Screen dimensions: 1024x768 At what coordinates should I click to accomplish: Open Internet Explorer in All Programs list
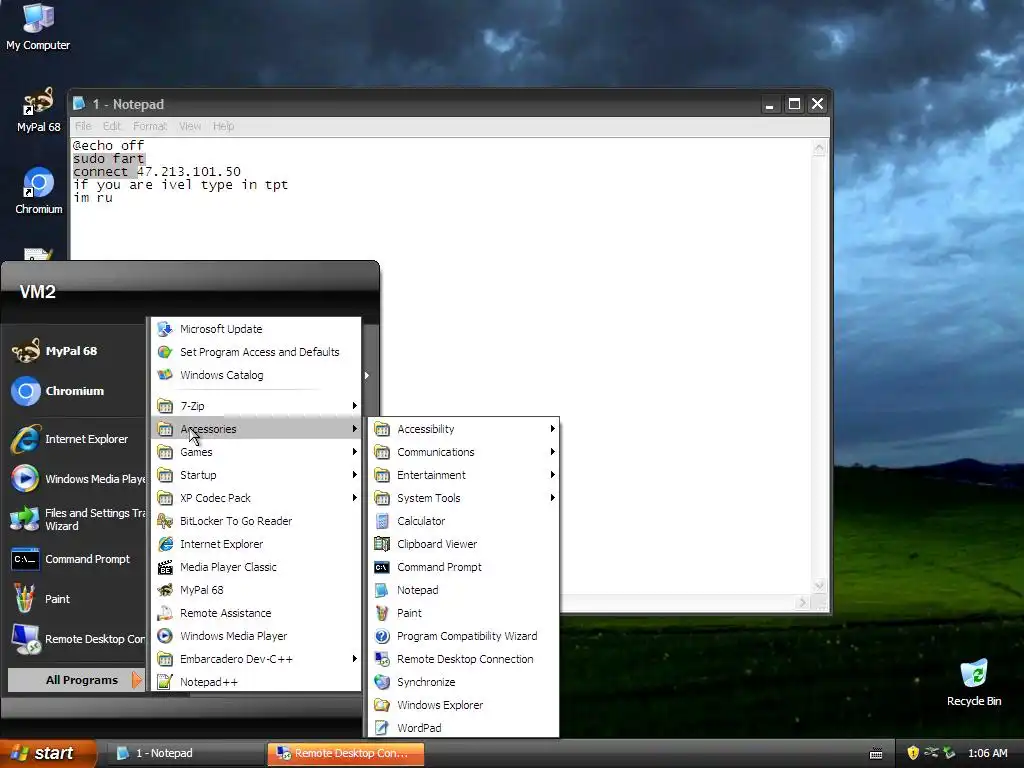256,544
